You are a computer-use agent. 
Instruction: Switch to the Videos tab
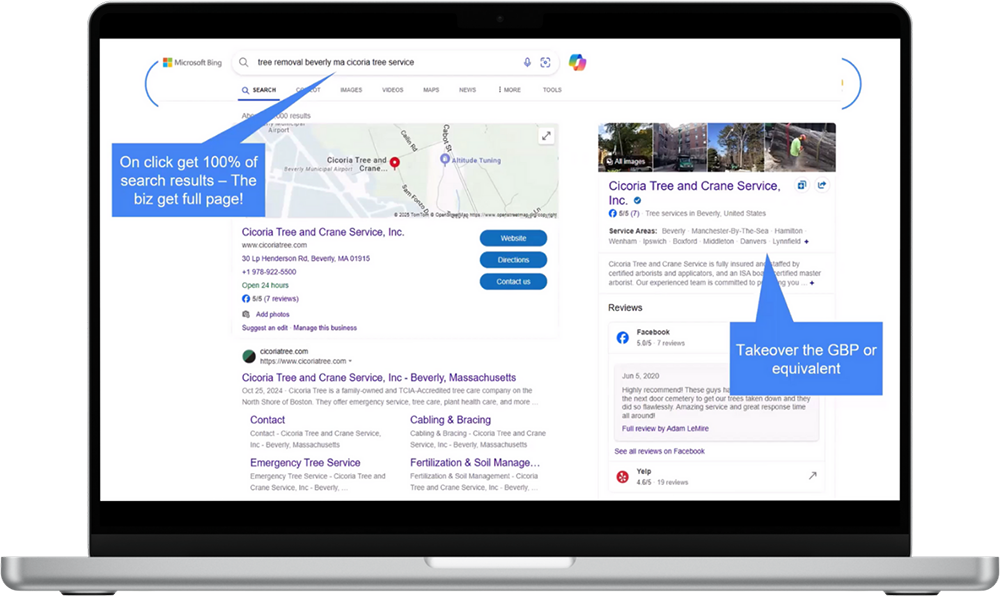393,90
